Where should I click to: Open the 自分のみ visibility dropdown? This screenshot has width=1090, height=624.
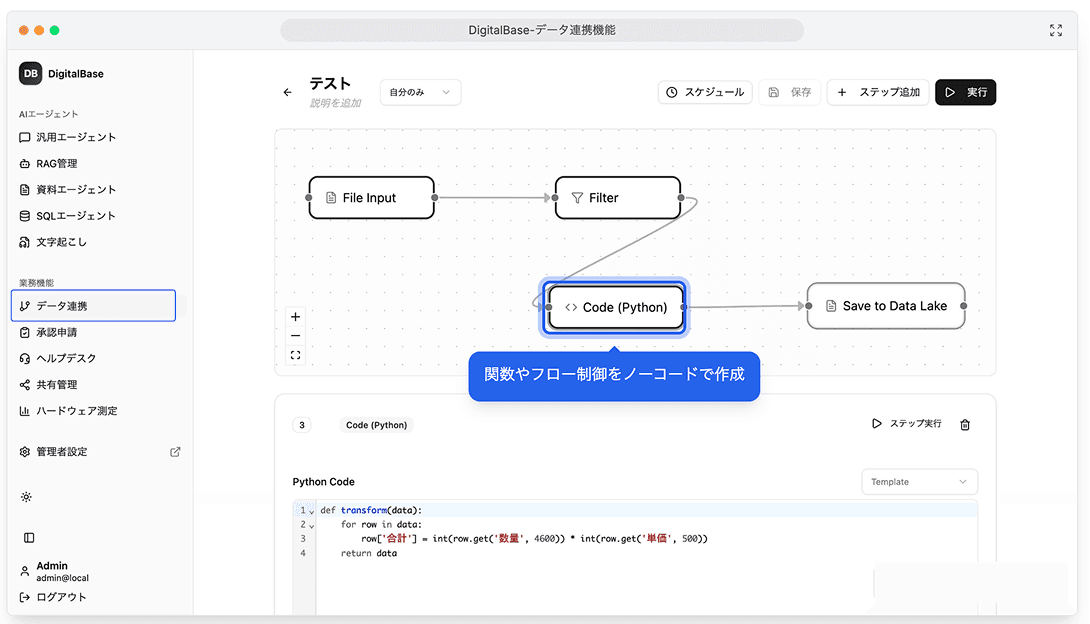pyautogui.click(x=420, y=92)
